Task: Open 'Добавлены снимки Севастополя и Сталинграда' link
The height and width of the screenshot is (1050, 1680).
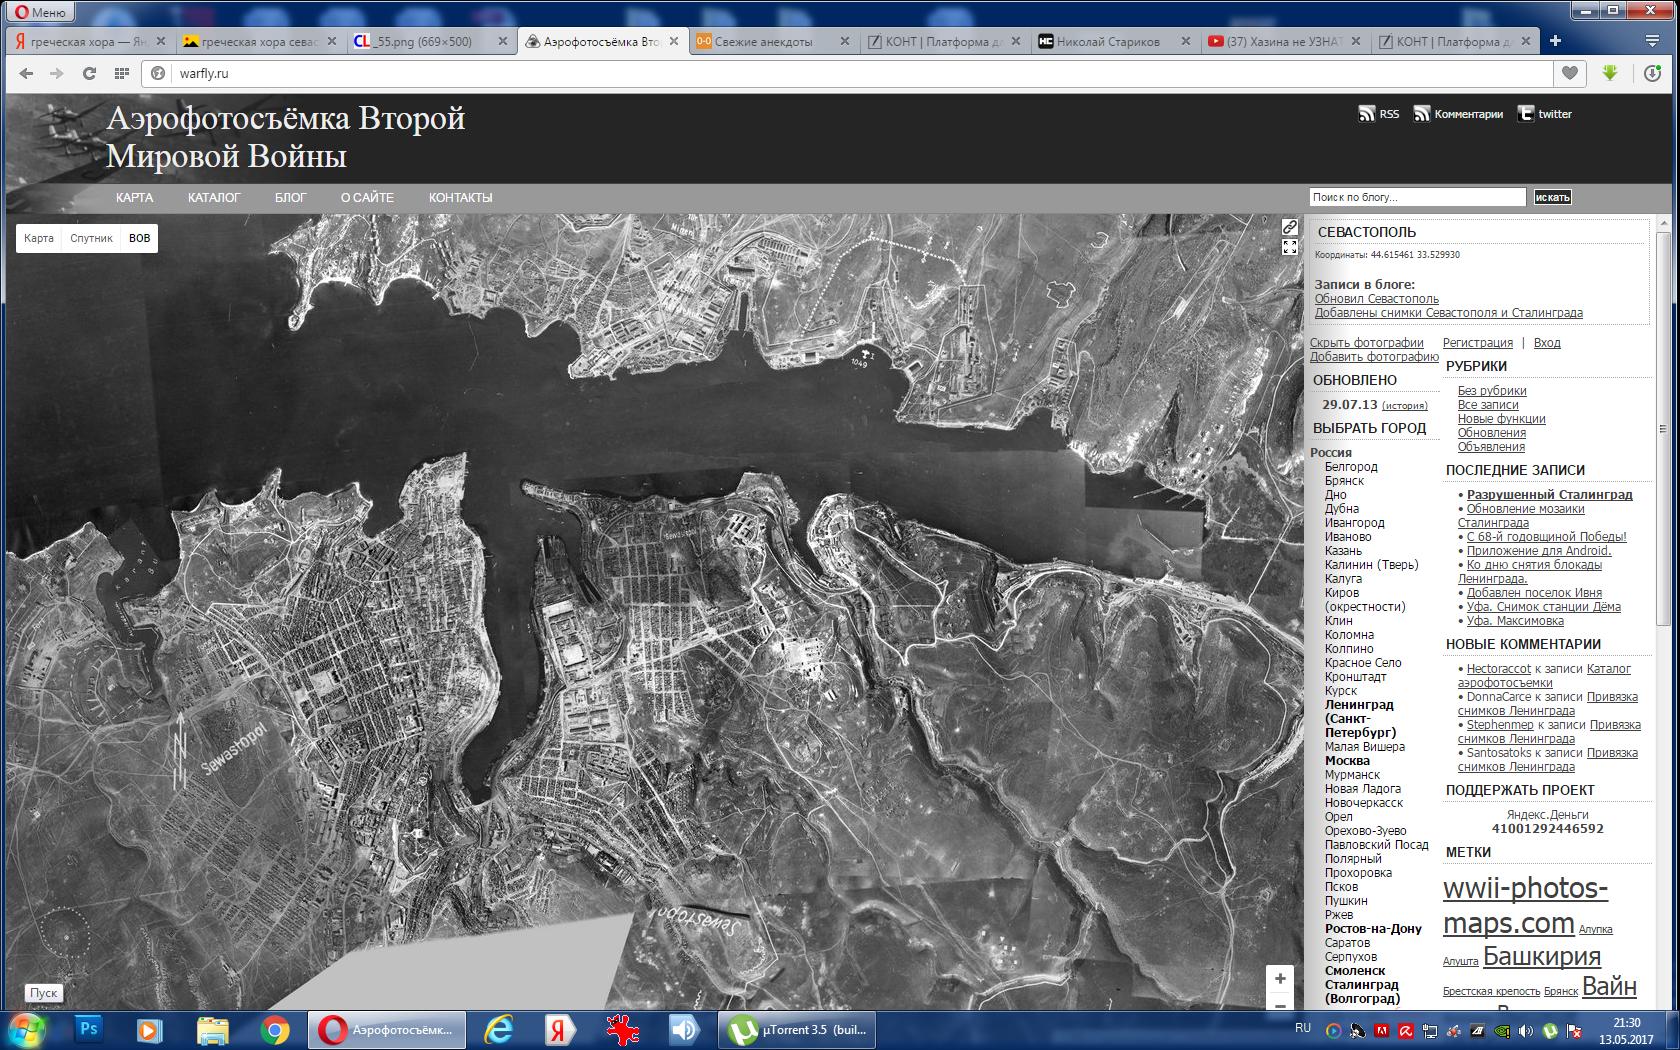Action: point(1448,313)
